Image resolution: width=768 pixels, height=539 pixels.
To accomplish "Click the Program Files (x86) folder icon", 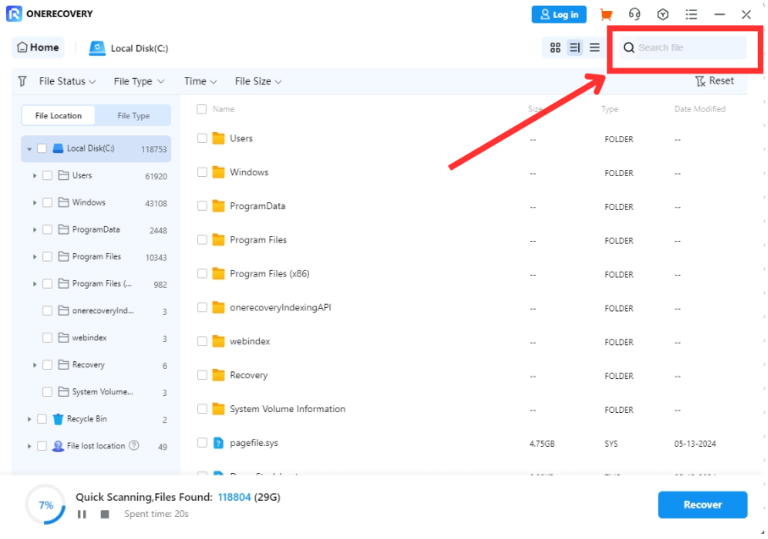I will (x=218, y=274).
